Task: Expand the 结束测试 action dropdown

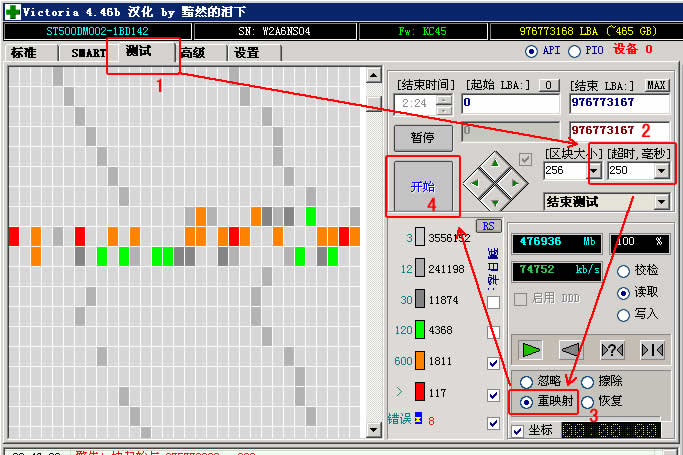Action: click(662, 202)
